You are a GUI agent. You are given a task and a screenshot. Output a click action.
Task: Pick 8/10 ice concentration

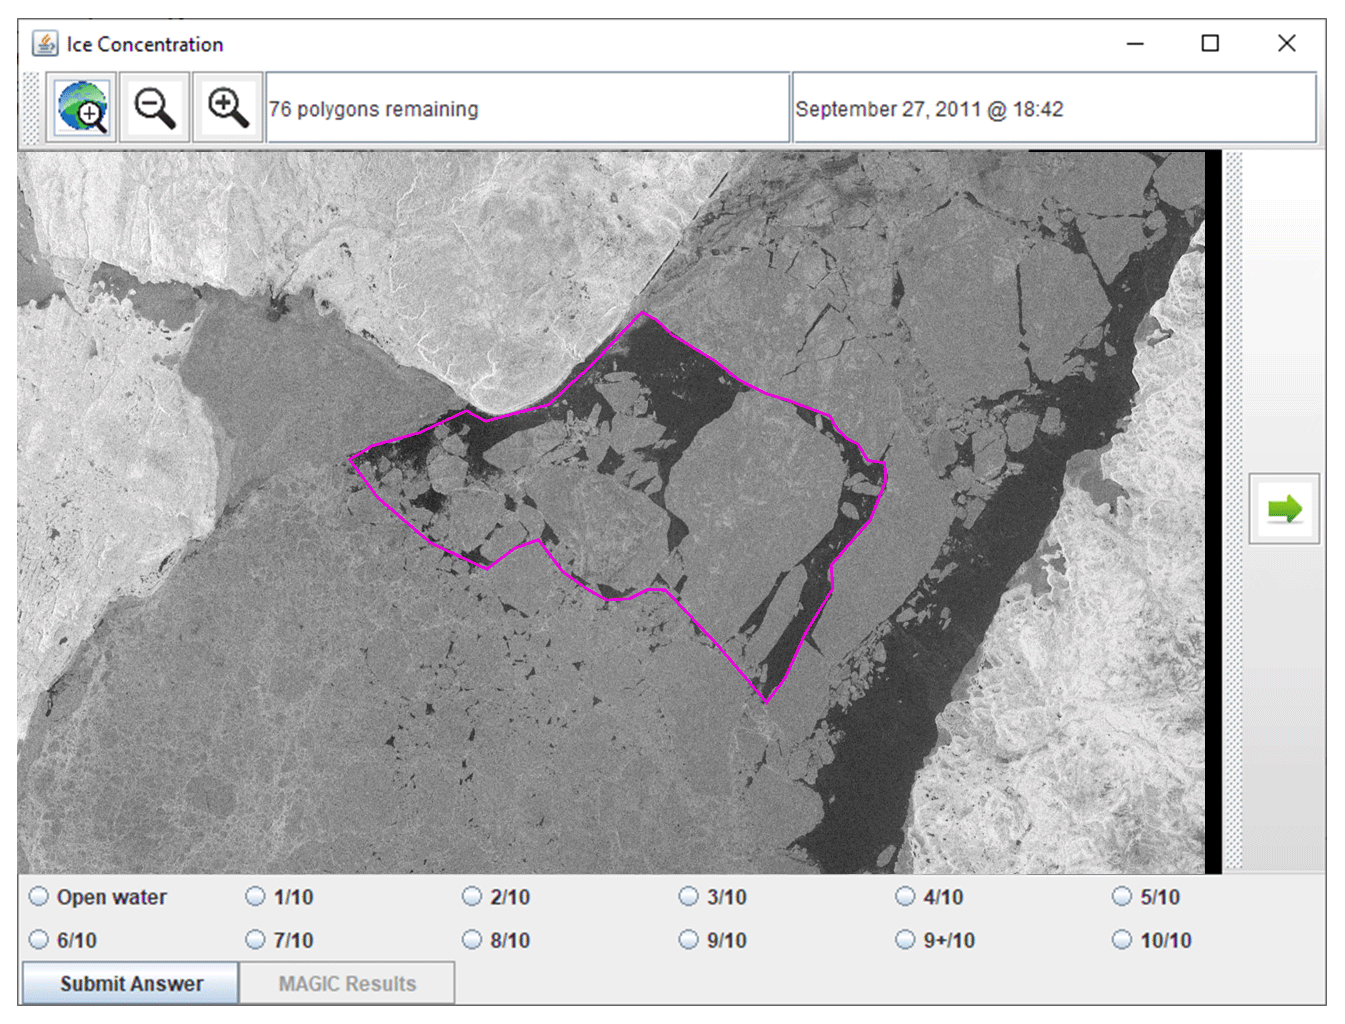click(x=472, y=940)
